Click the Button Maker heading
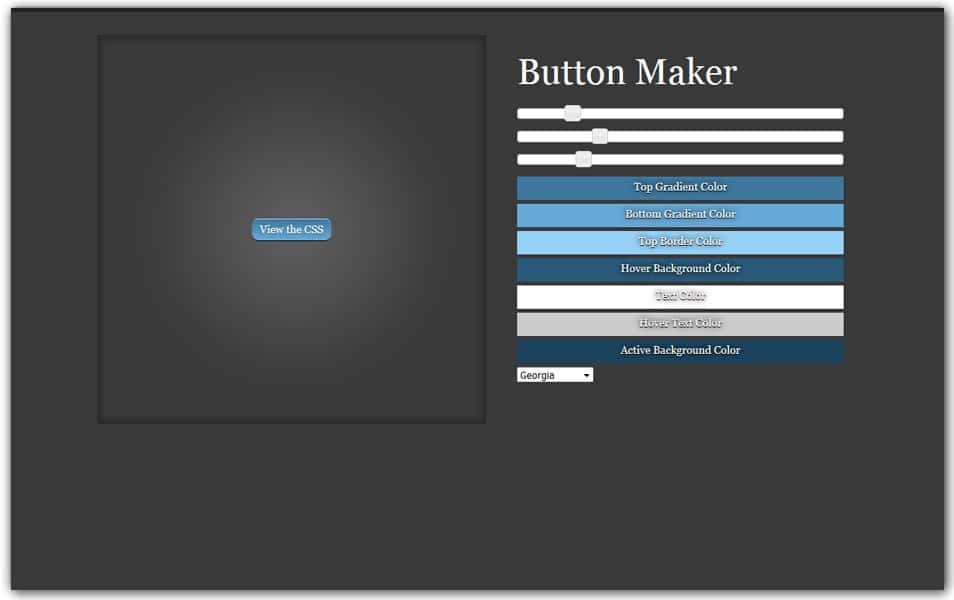 click(626, 71)
